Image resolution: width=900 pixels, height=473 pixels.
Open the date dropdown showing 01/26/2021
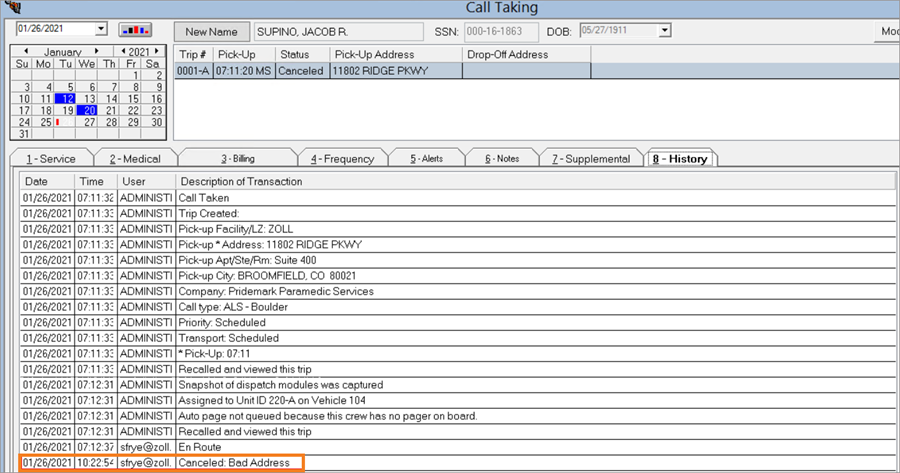point(102,29)
